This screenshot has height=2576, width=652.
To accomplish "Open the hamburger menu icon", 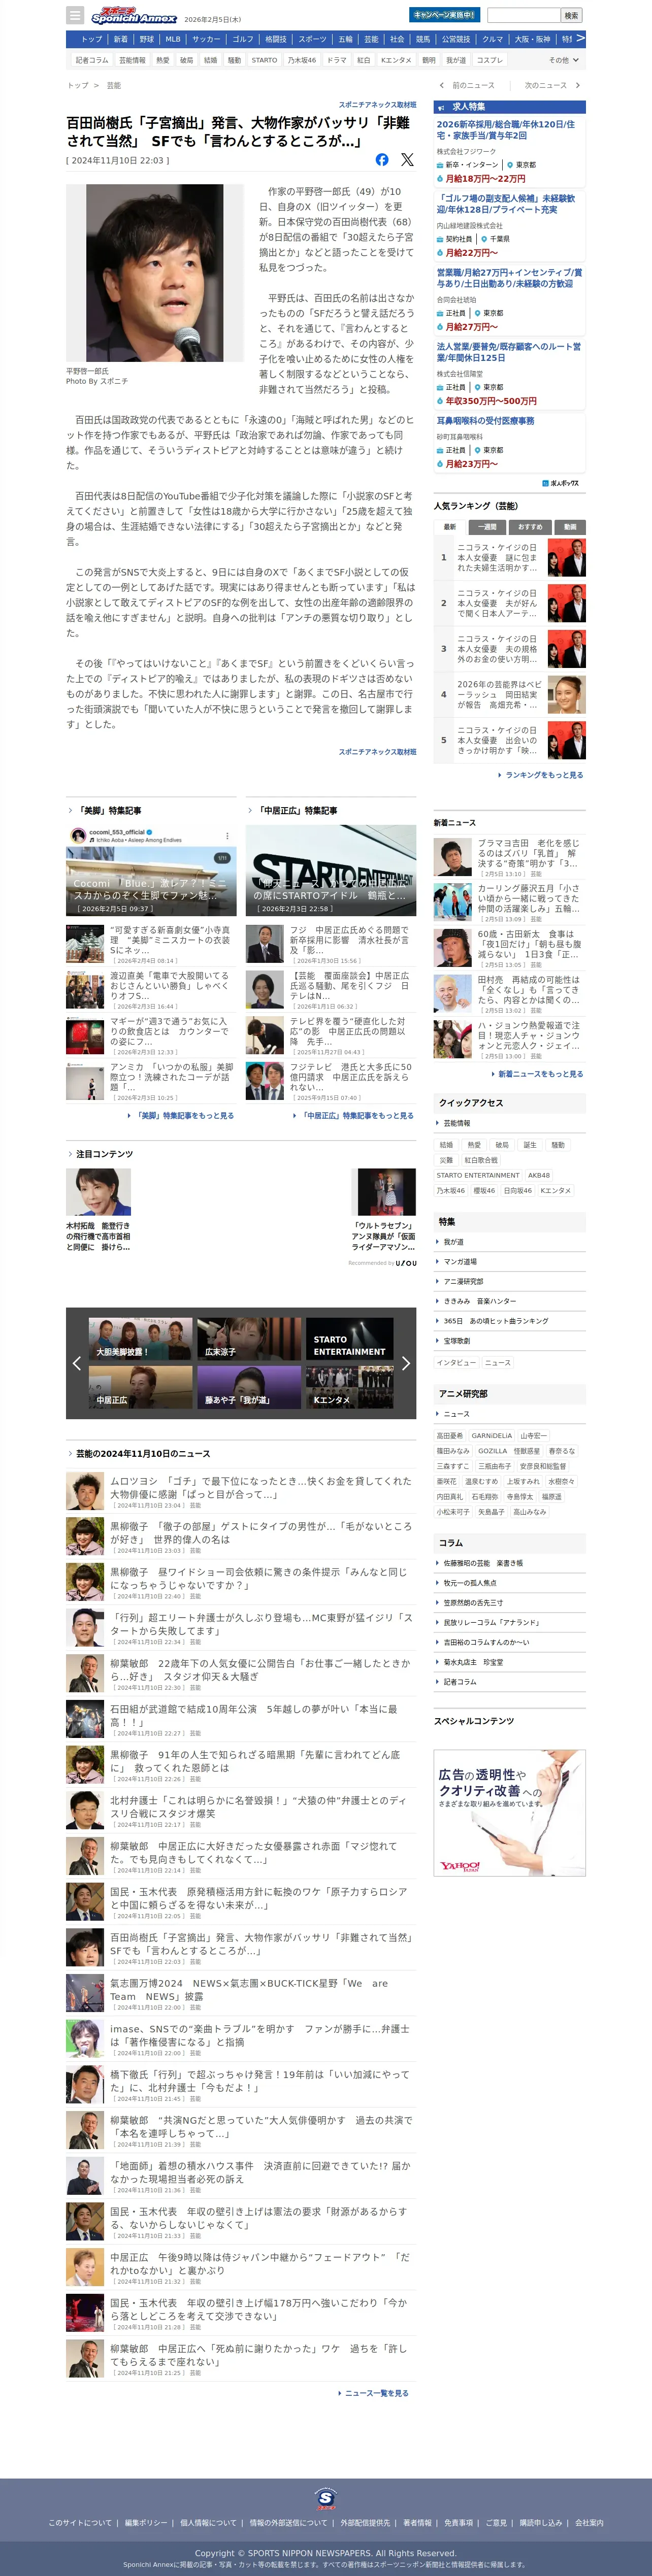I will click(x=75, y=15).
